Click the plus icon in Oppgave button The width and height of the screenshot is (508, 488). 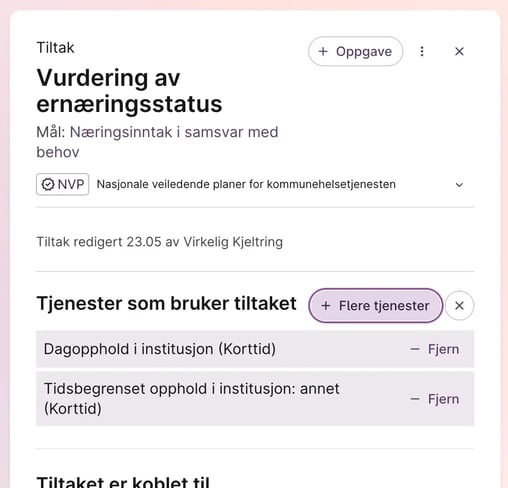[323, 51]
